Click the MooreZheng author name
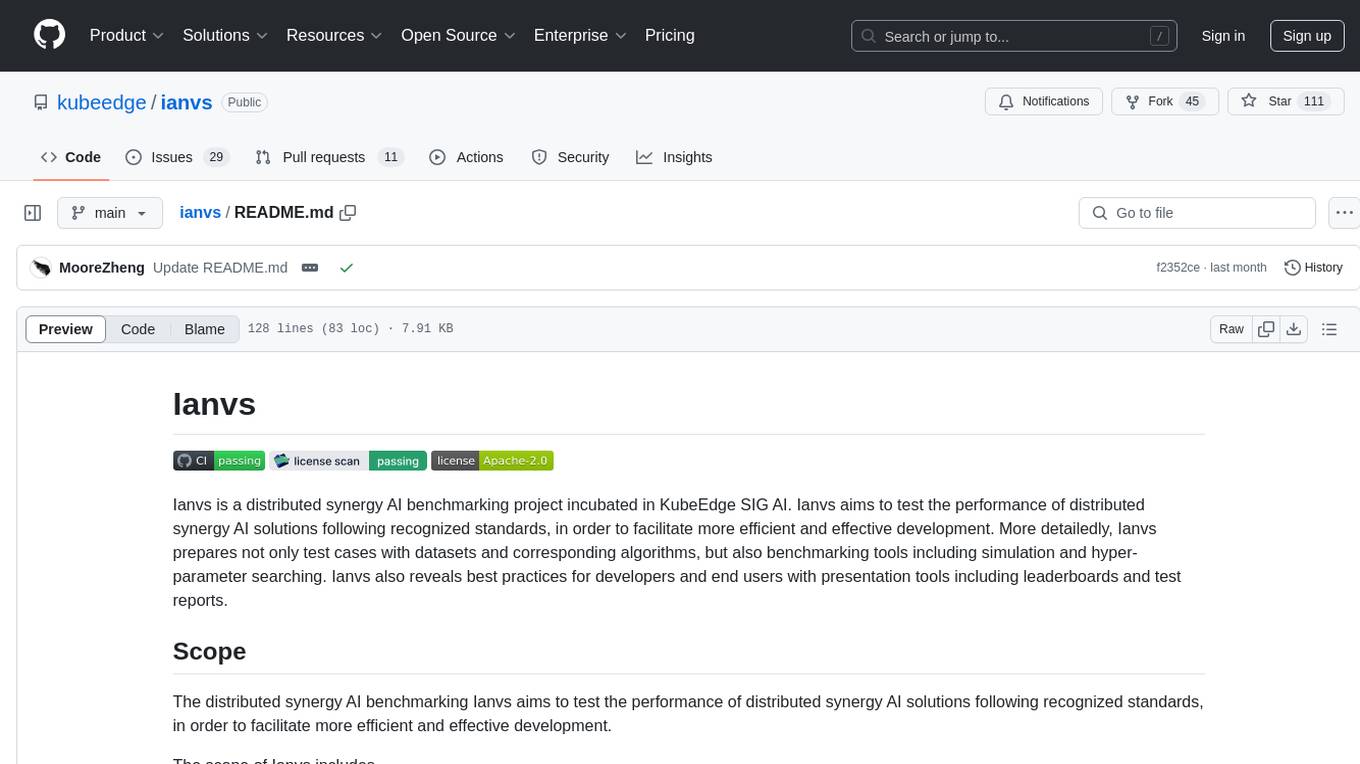Image resolution: width=1360 pixels, height=764 pixels. [102, 268]
